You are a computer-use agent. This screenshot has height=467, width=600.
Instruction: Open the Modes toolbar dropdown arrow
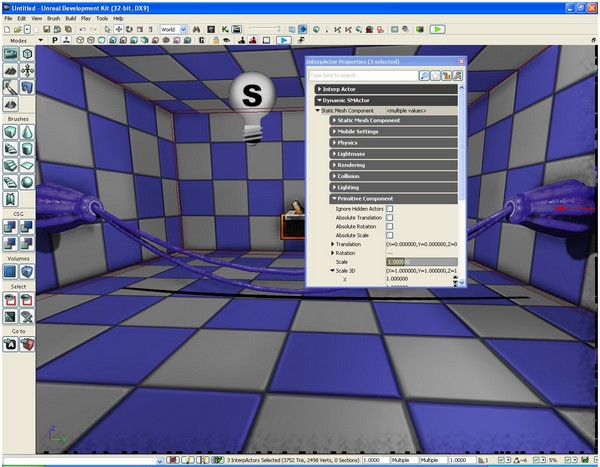pos(41,40)
